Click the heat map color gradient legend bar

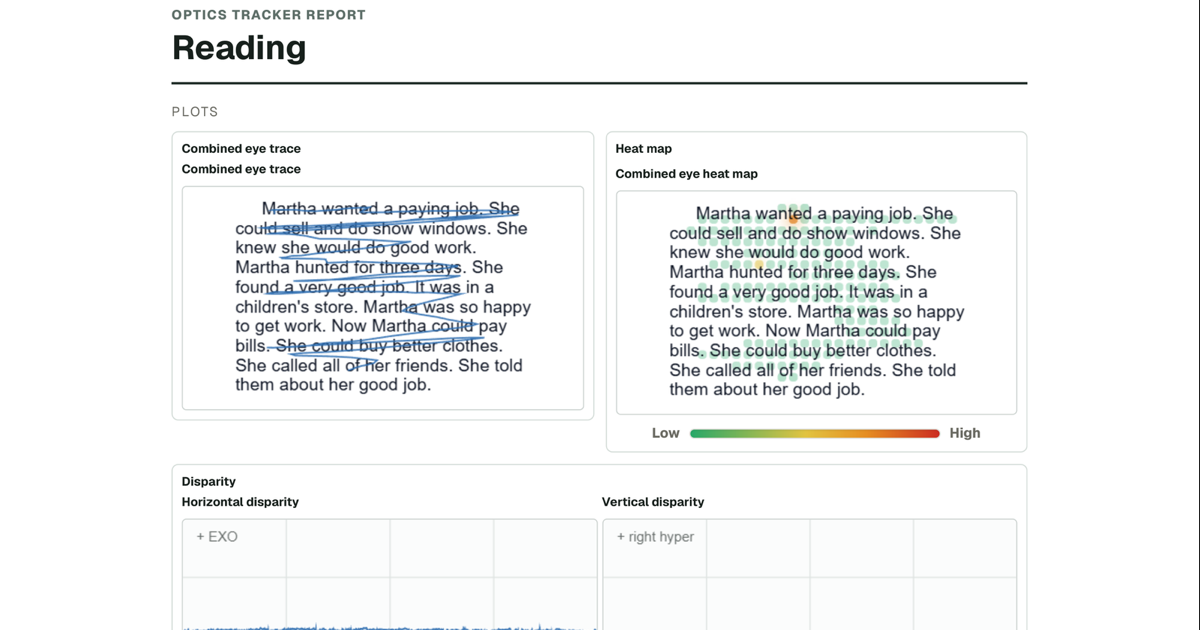pos(815,434)
